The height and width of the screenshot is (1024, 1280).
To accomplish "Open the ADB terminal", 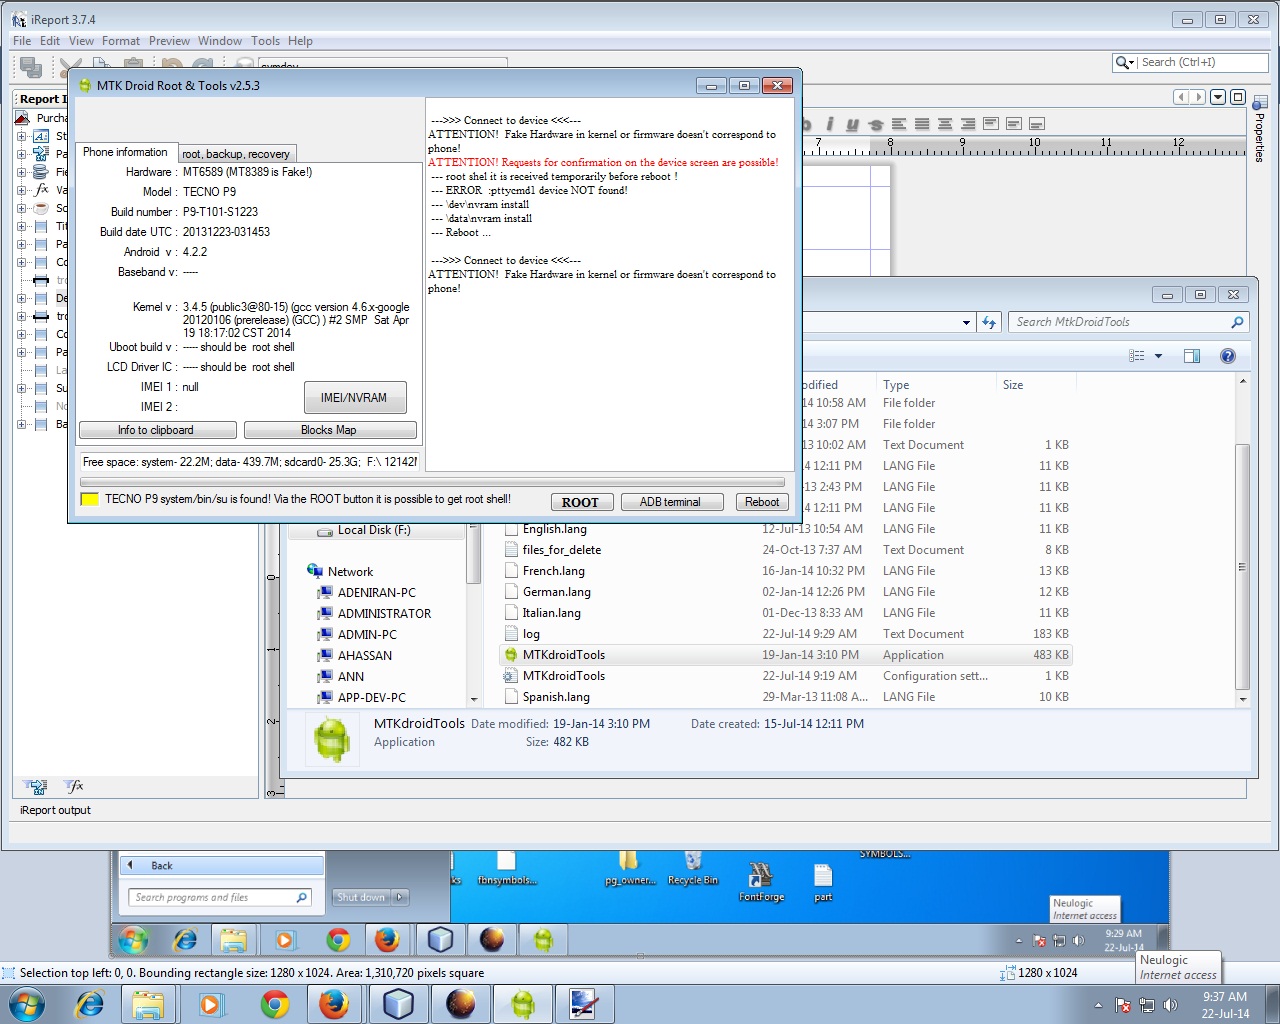I will coord(670,502).
